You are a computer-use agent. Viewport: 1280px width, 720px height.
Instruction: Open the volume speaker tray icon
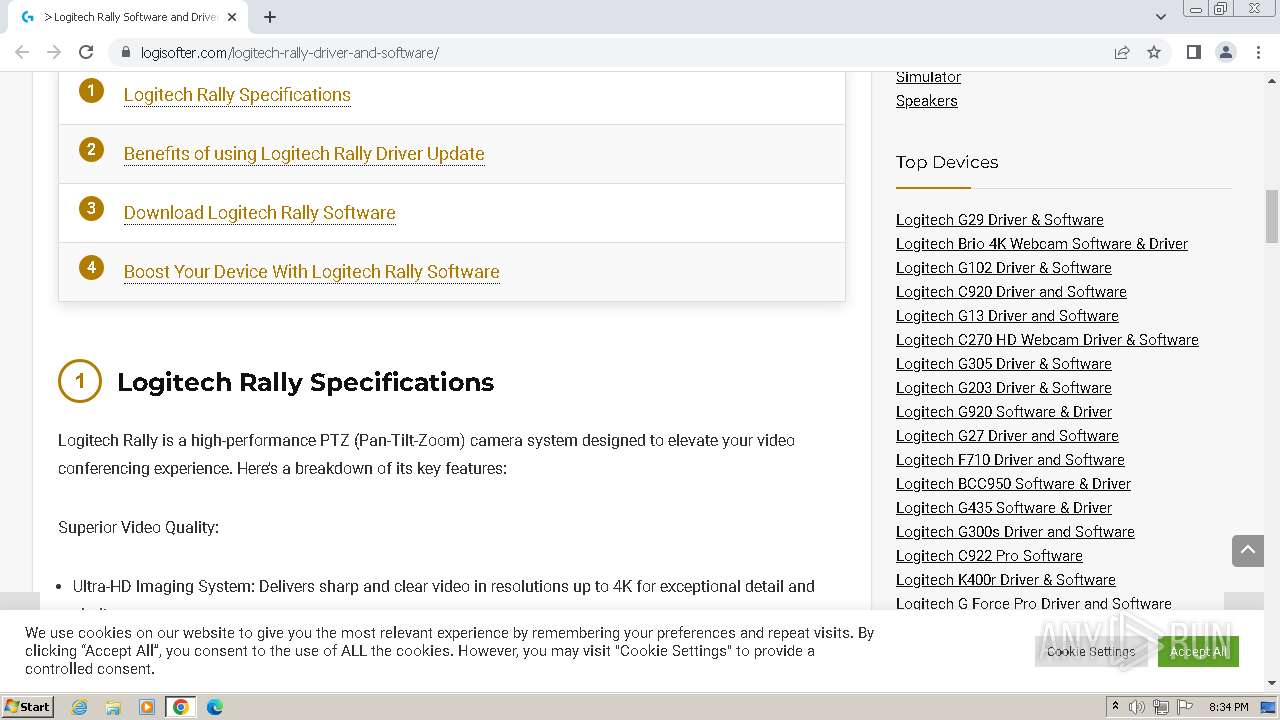1137,707
